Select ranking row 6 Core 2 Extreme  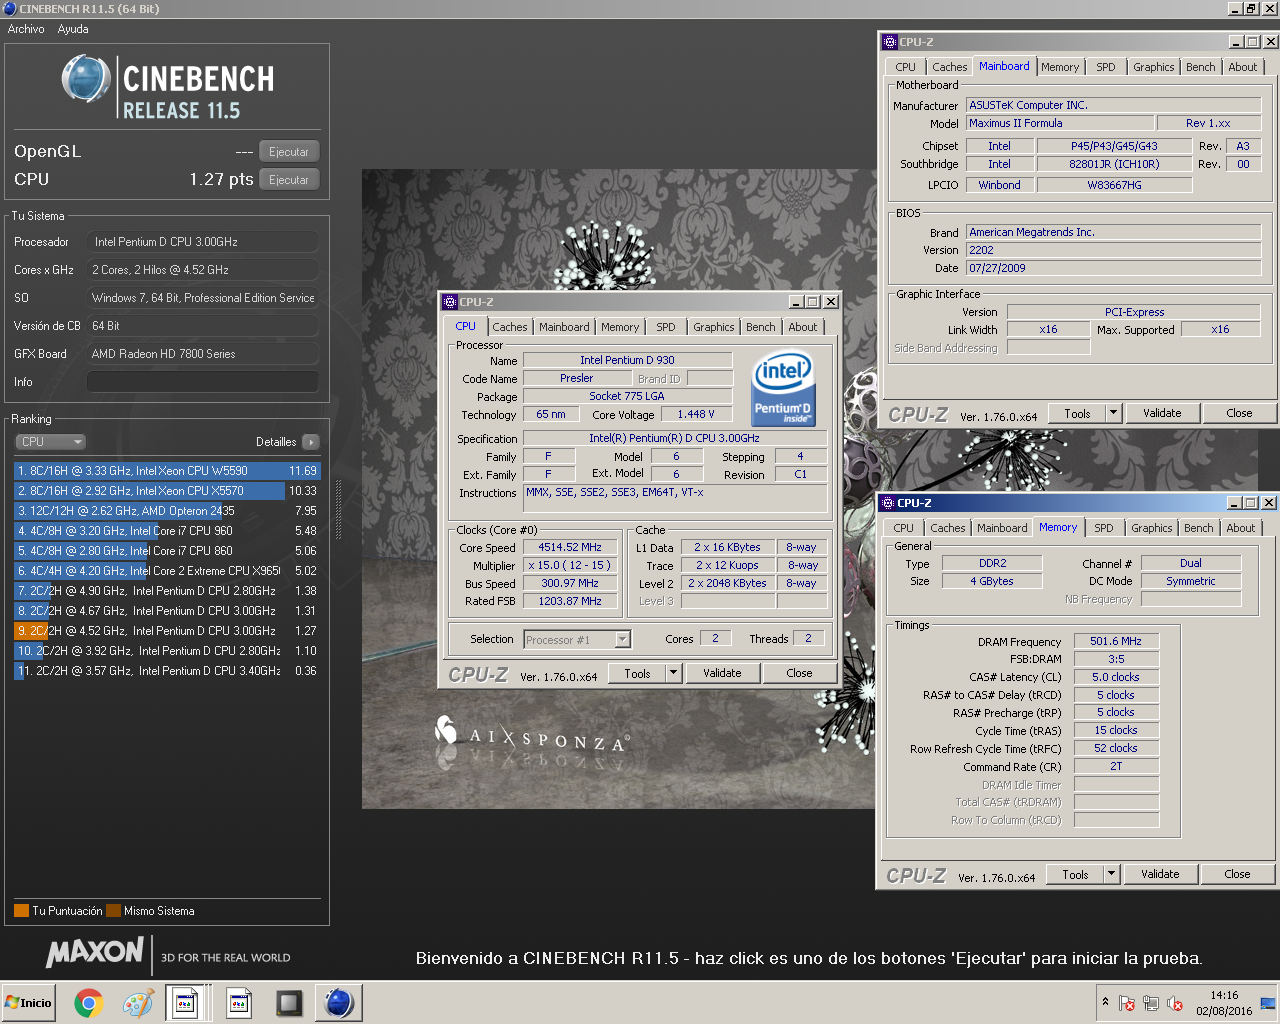point(167,570)
